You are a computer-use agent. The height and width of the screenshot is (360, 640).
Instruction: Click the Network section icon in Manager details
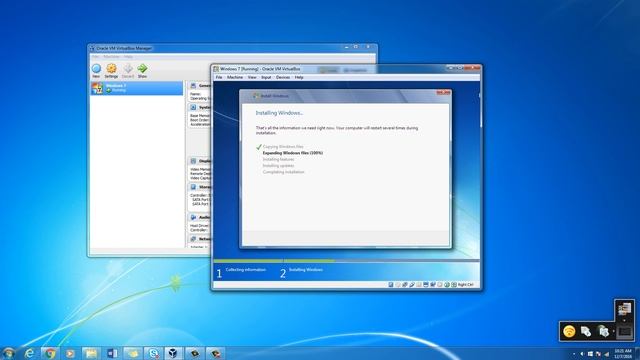pos(193,239)
